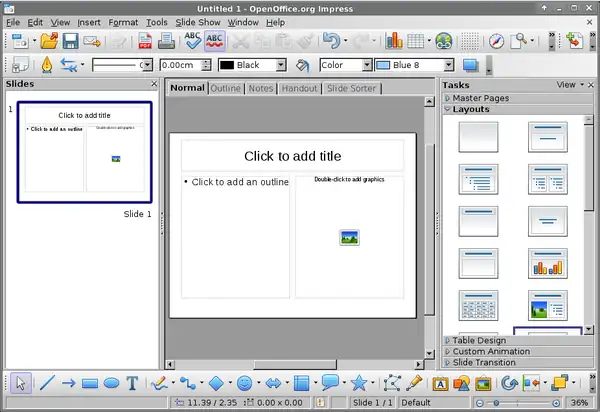
Task: Click the Save document icon
Action: 71,41
